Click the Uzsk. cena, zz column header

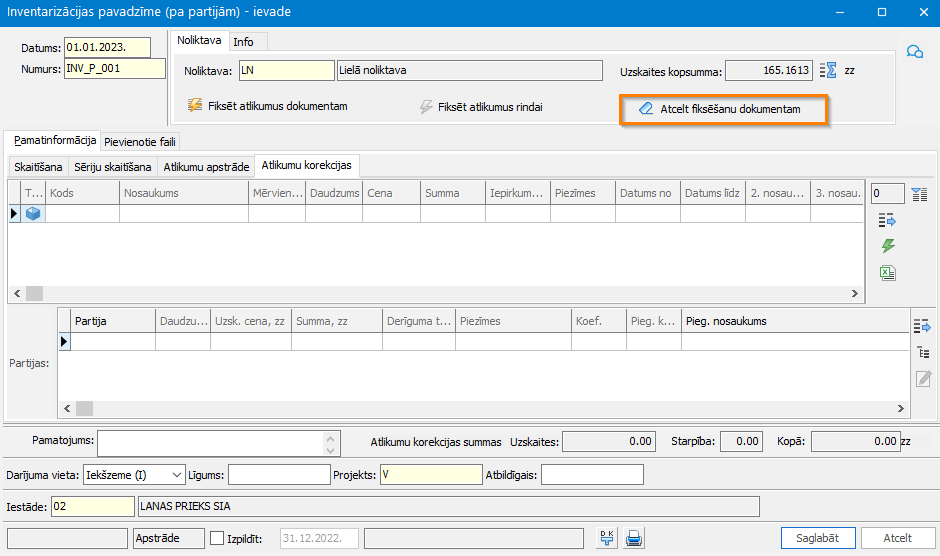[x=251, y=321]
